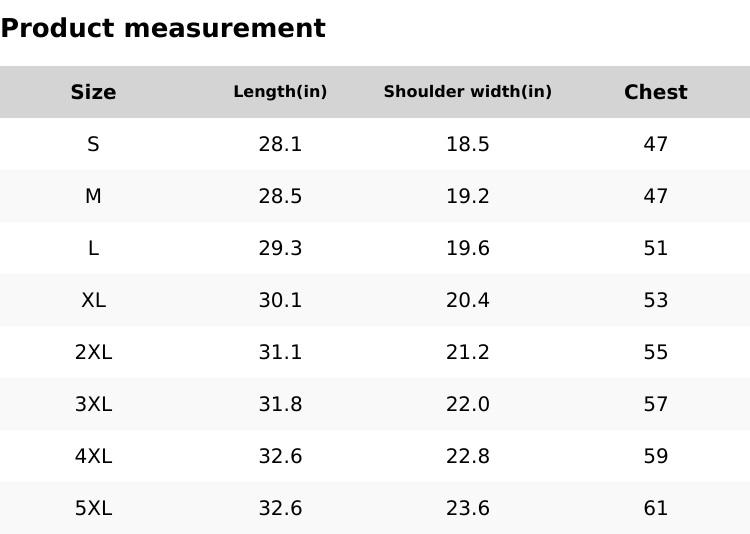Click the 18.5 shoulder width value
The height and width of the screenshot is (534, 750).
pos(467,144)
